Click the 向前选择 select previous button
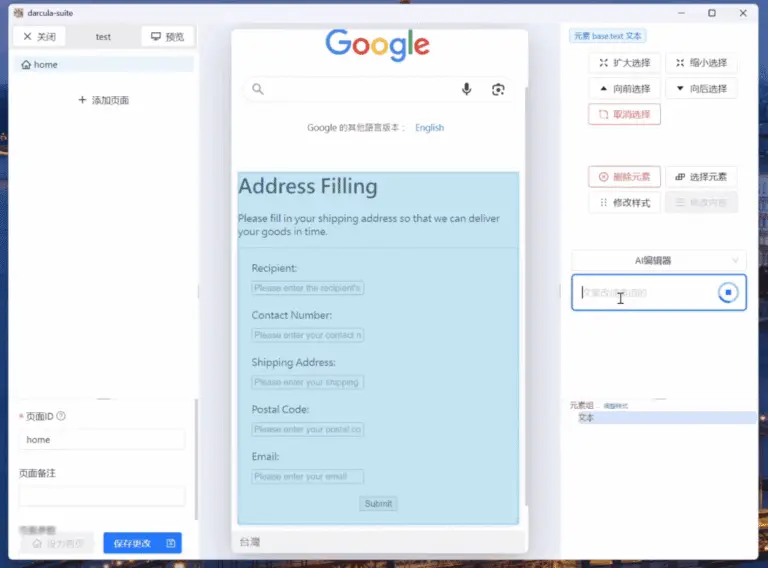The width and height of the screenshot is (768, 568). click(624, 89)
